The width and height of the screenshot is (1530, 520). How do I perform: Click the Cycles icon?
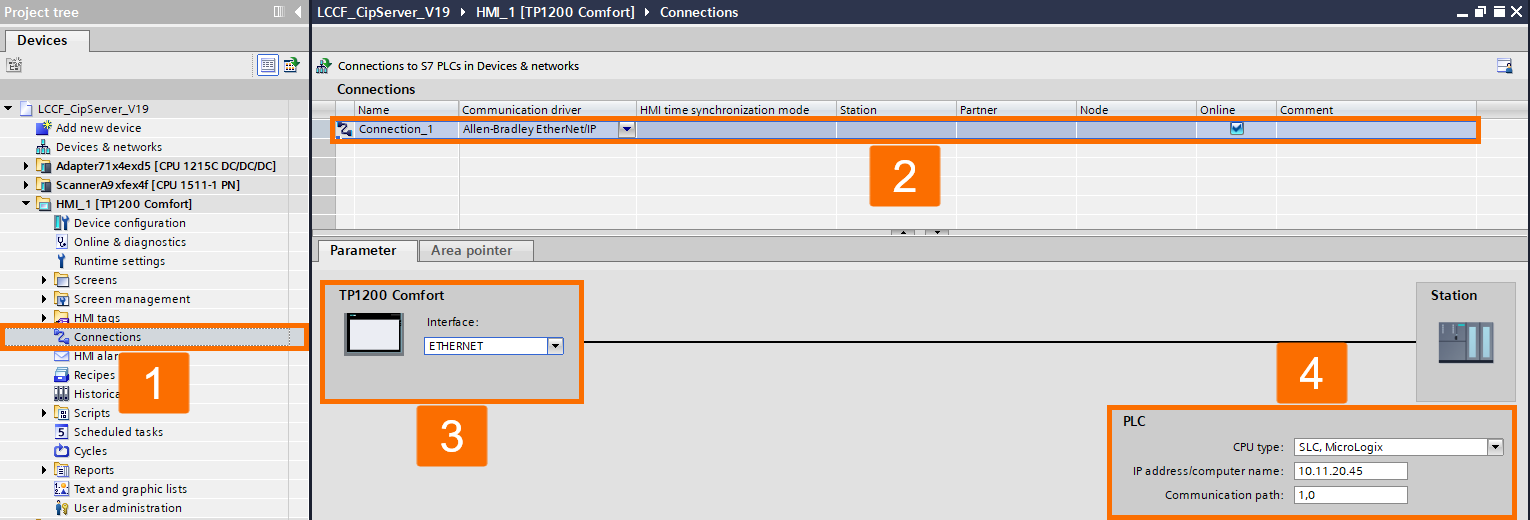62,451
